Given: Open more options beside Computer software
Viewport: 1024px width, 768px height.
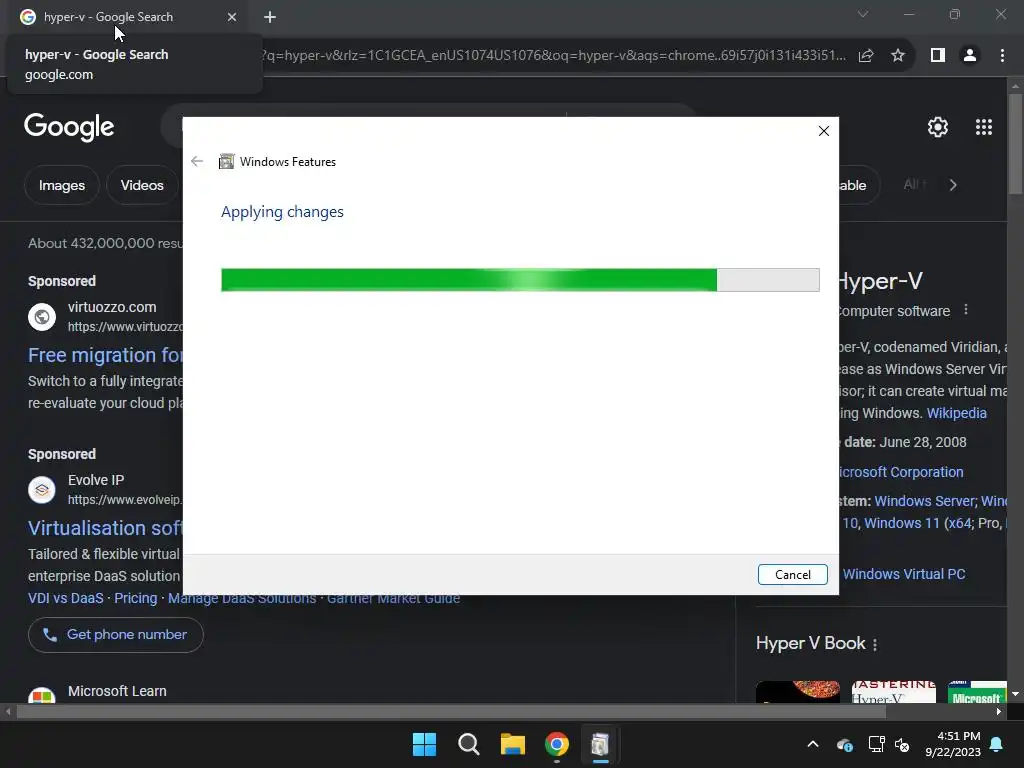Looking at the screenshot, I should [x=966, y=310].
